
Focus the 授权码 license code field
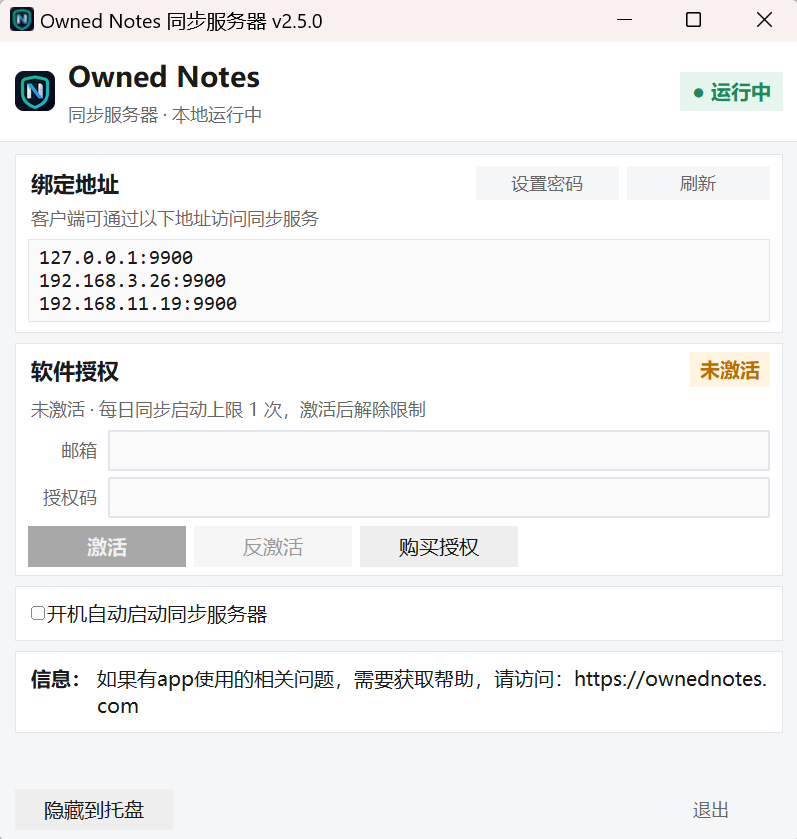[x=439, y=498]
